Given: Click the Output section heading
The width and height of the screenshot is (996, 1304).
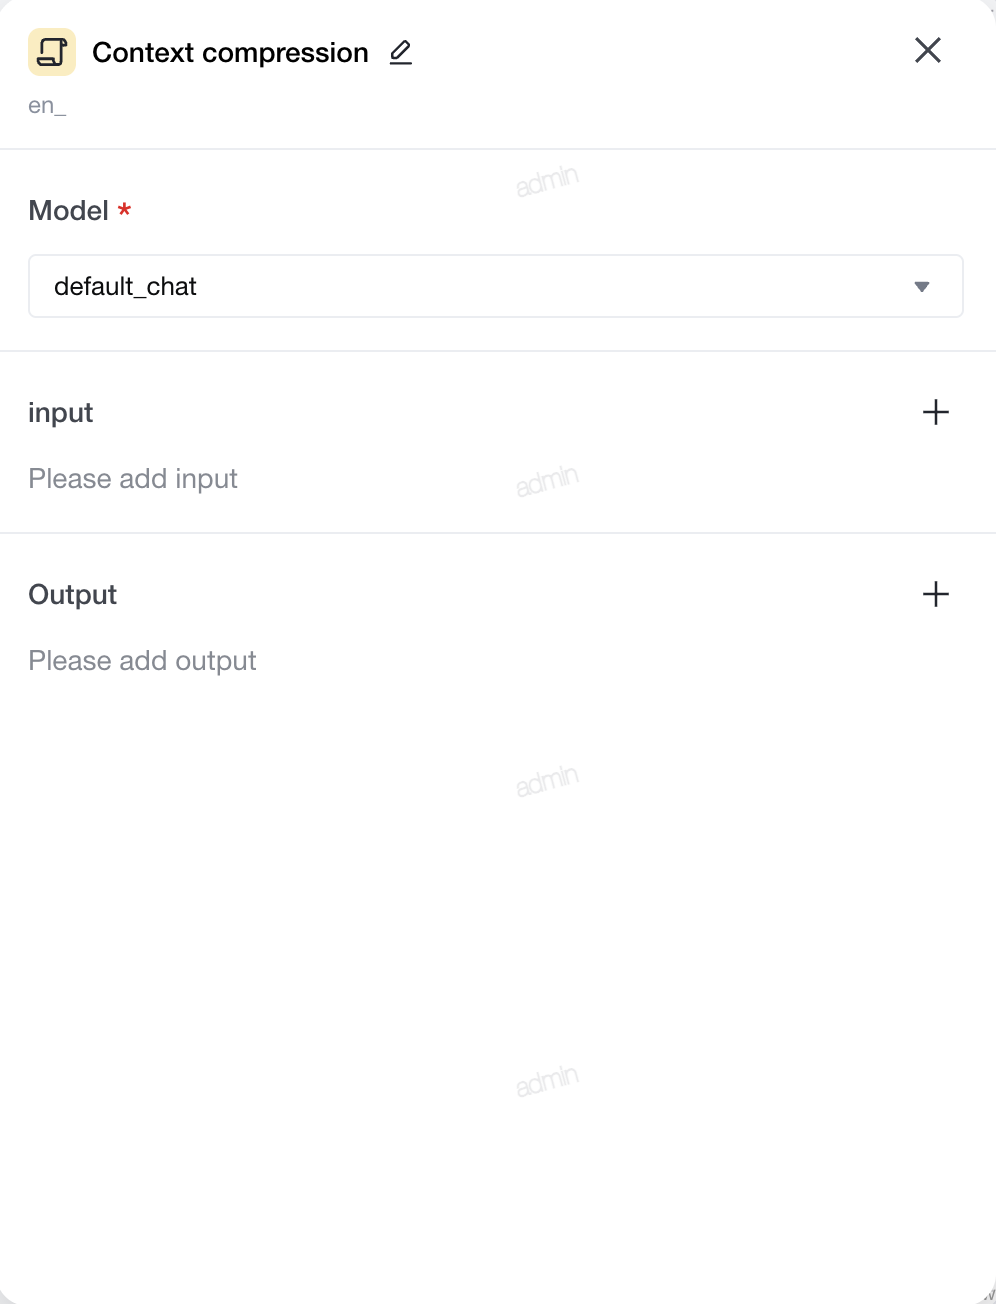Looking at the screenshot, I should pos(73,594).
